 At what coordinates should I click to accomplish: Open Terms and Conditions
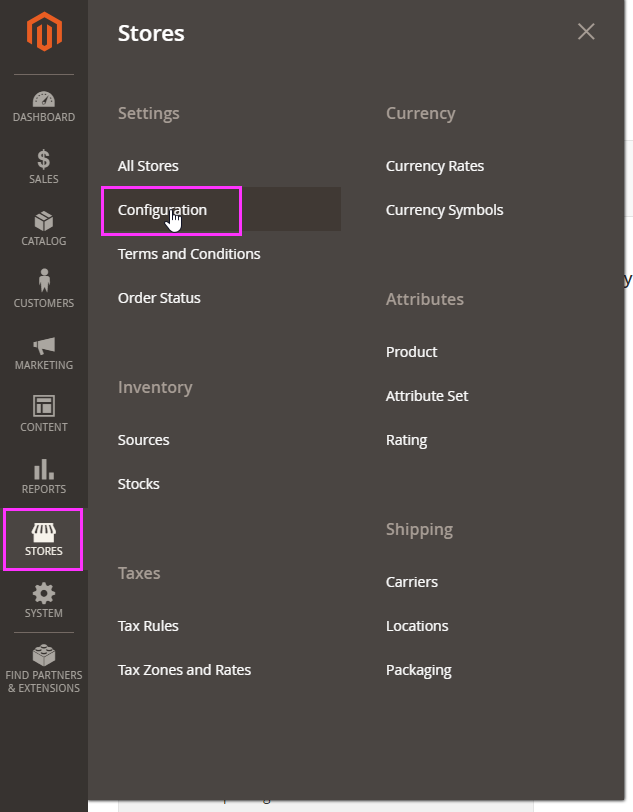(189, 254)
